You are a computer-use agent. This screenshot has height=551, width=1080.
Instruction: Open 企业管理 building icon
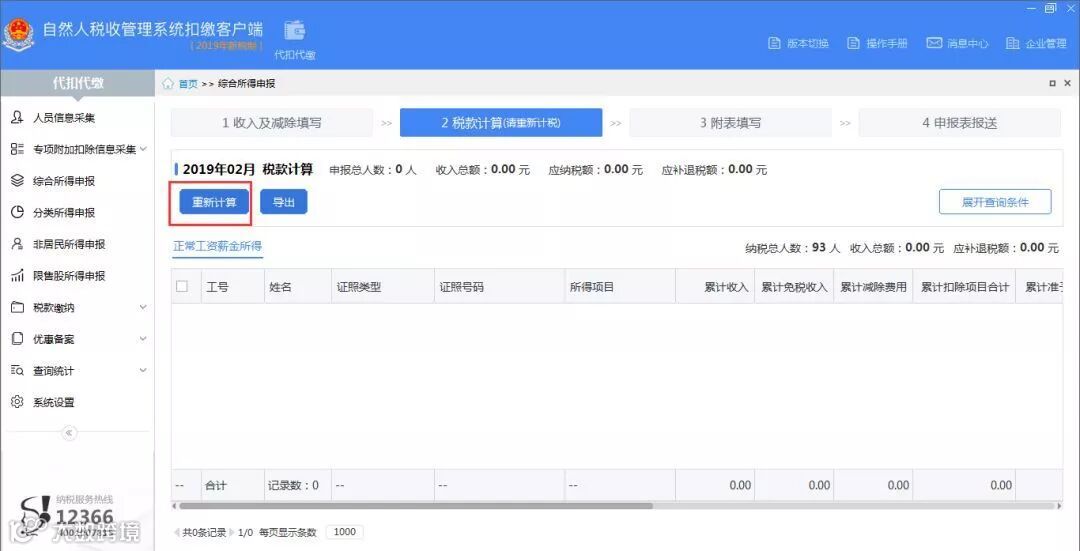click(1012, 43)
